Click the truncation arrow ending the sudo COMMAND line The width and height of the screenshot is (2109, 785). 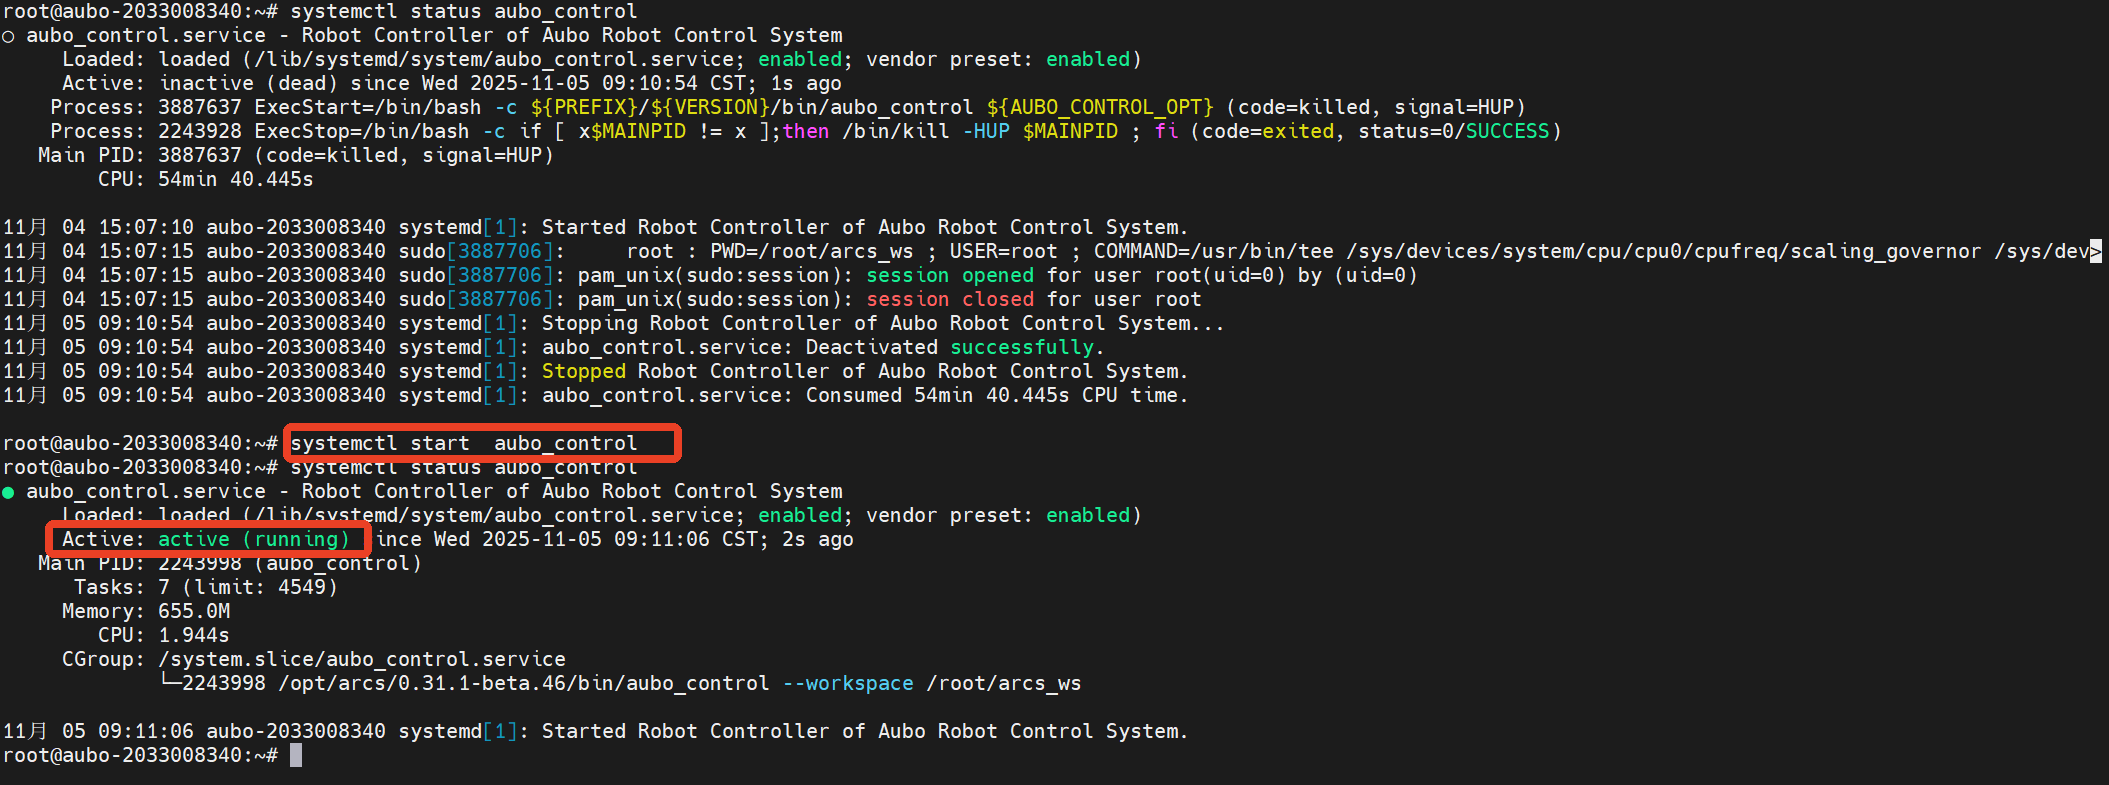coord(2095,252)
